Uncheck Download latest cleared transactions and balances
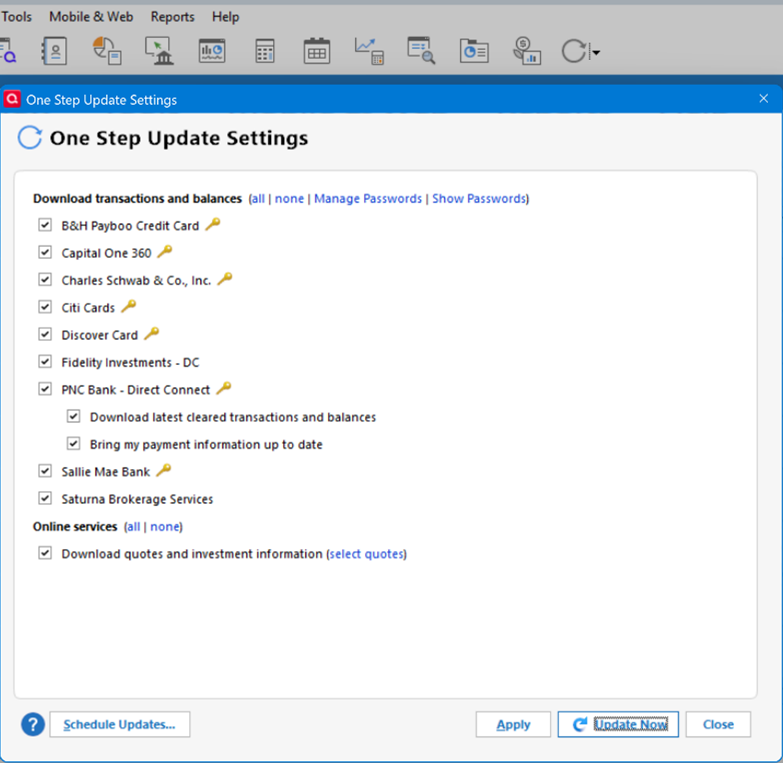 pyautogui.click(x=73, y=416)
